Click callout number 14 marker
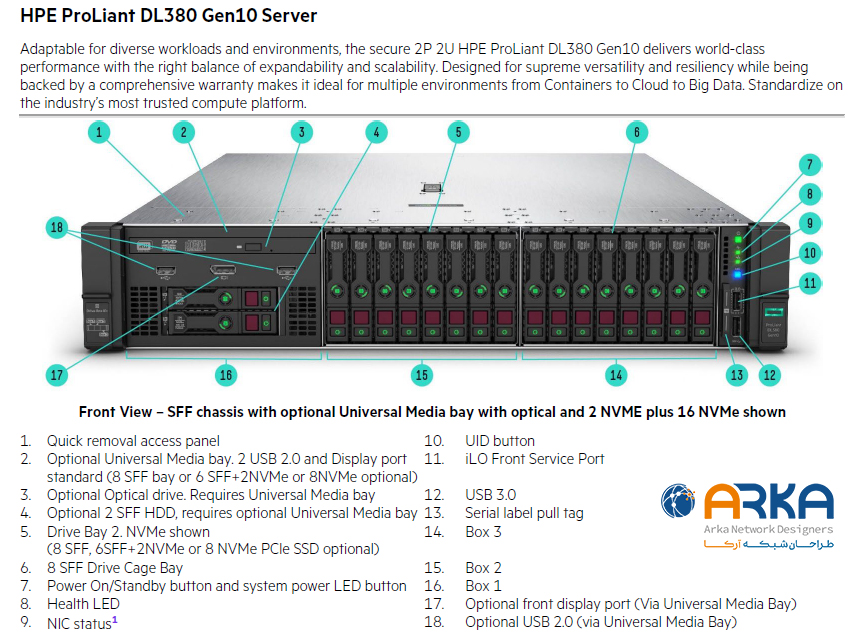The image size is (852, 638). 616,375
